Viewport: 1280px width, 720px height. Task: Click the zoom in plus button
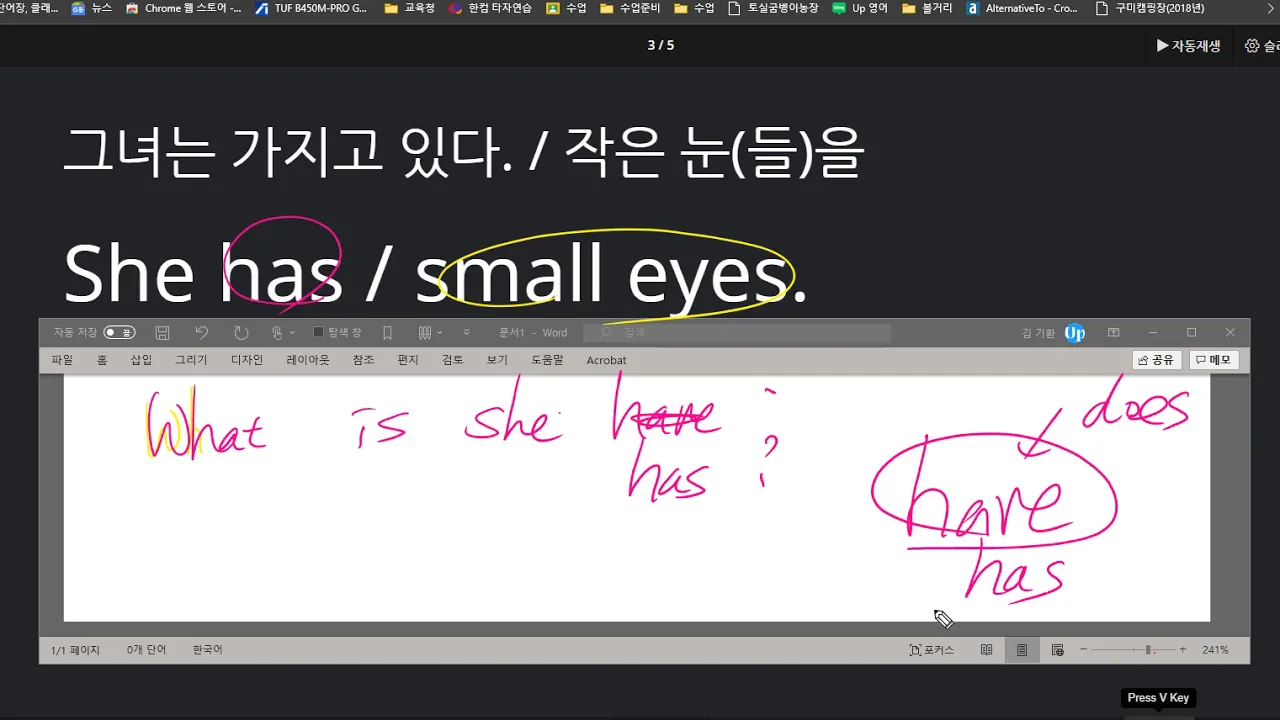[1182, 650]
